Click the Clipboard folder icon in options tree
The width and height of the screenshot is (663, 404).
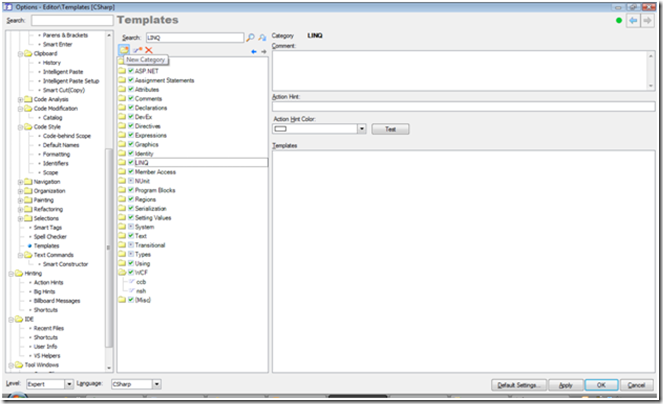tap(28, 53)
